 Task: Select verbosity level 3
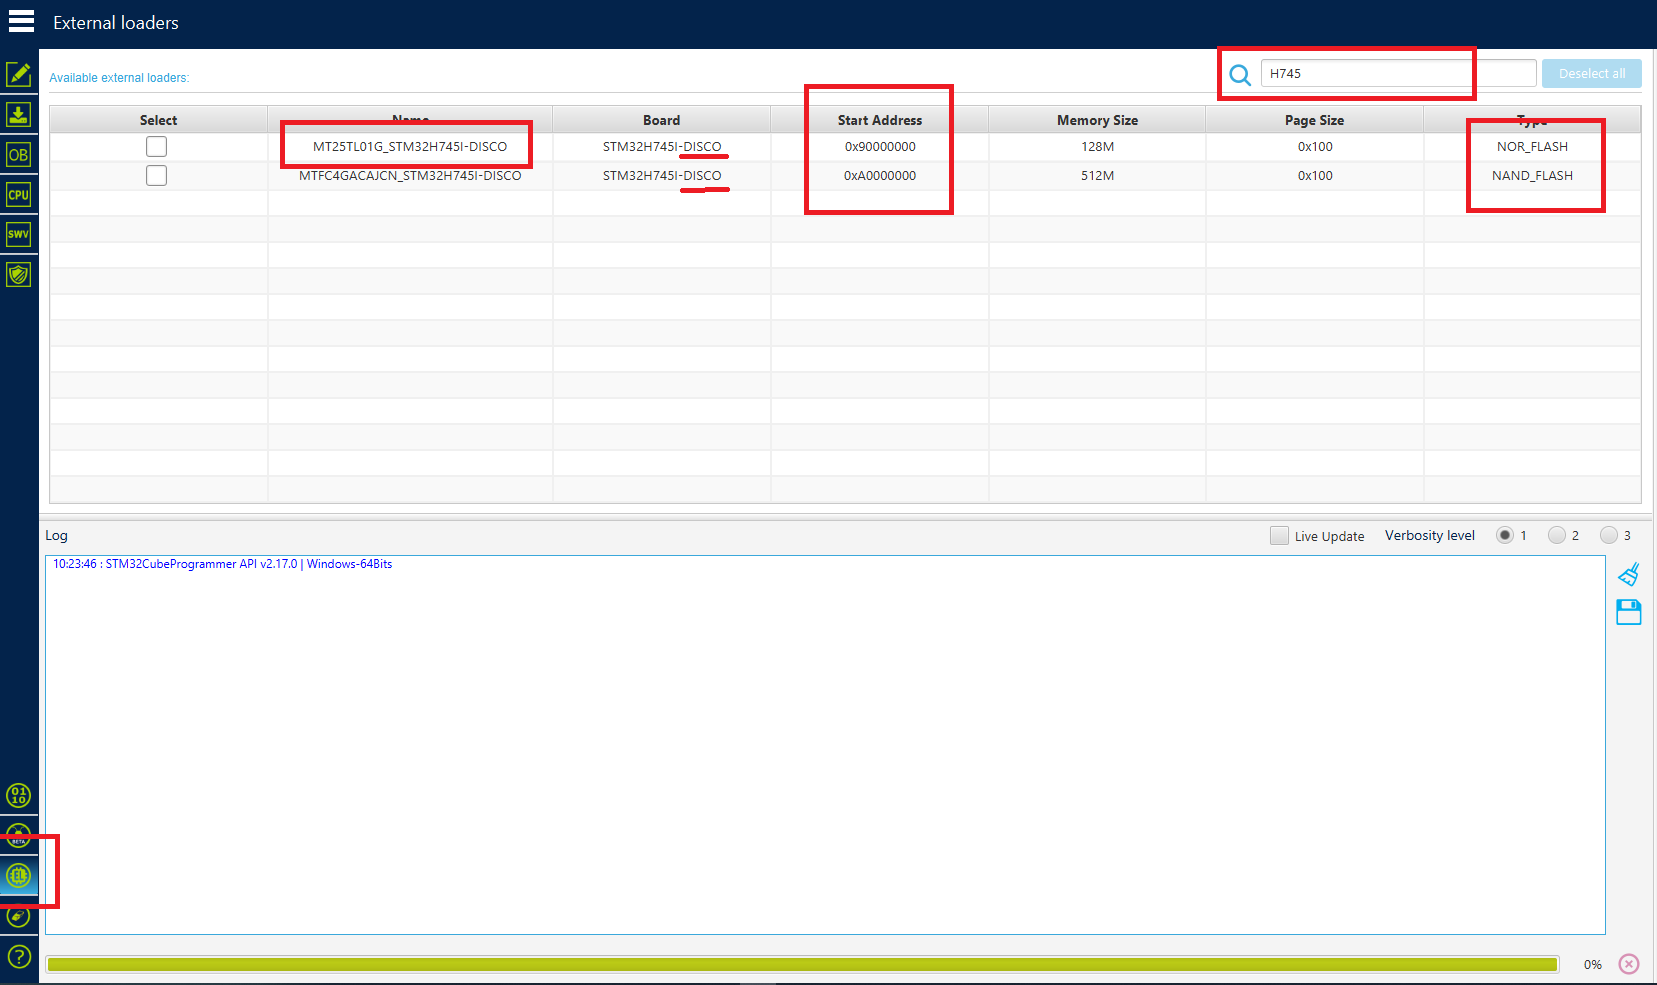click(1610, 535)
